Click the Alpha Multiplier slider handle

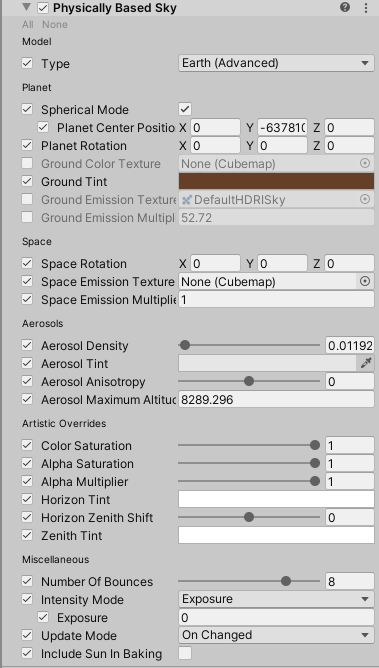(315, 481)
